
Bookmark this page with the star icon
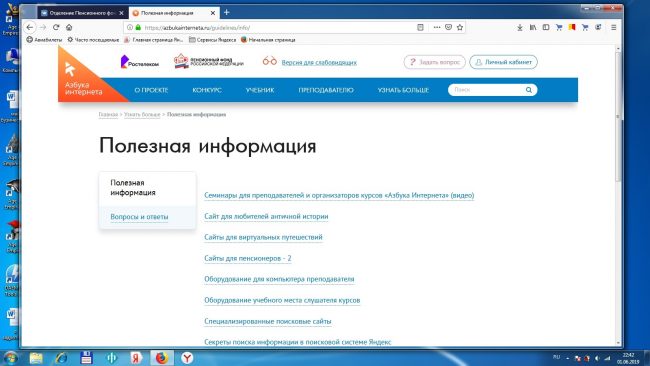click(x=460, y=27)
